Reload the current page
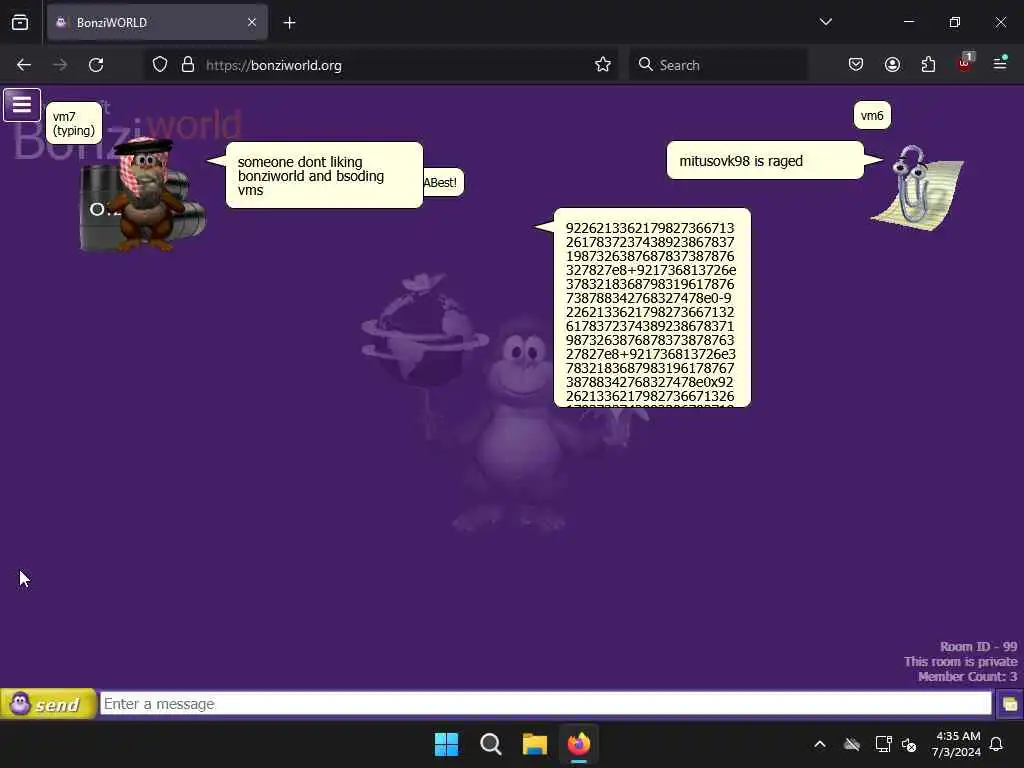 tap(96, 65)
